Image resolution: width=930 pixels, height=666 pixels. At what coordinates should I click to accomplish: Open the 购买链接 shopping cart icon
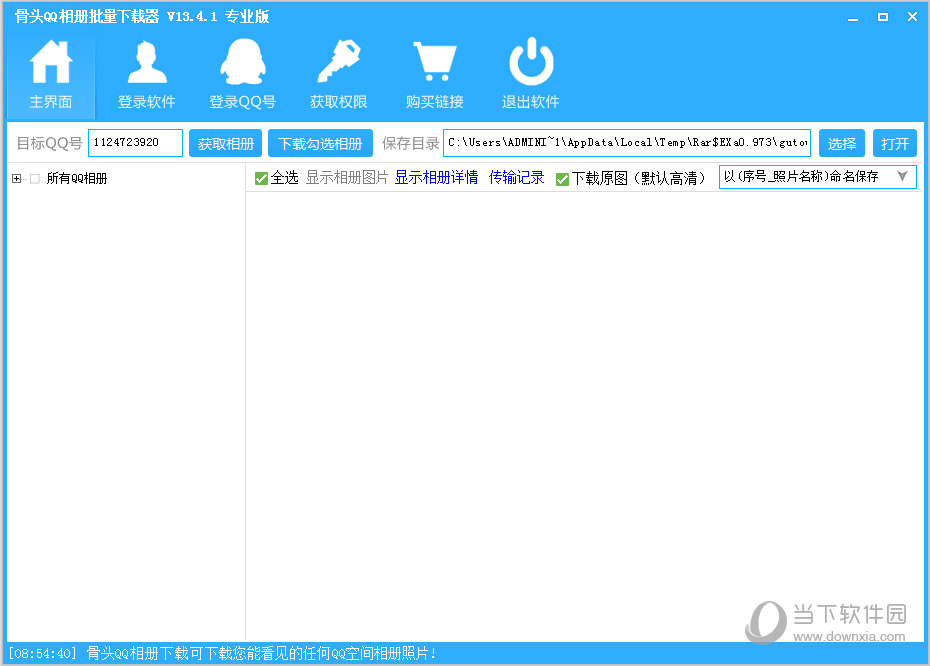435,61
